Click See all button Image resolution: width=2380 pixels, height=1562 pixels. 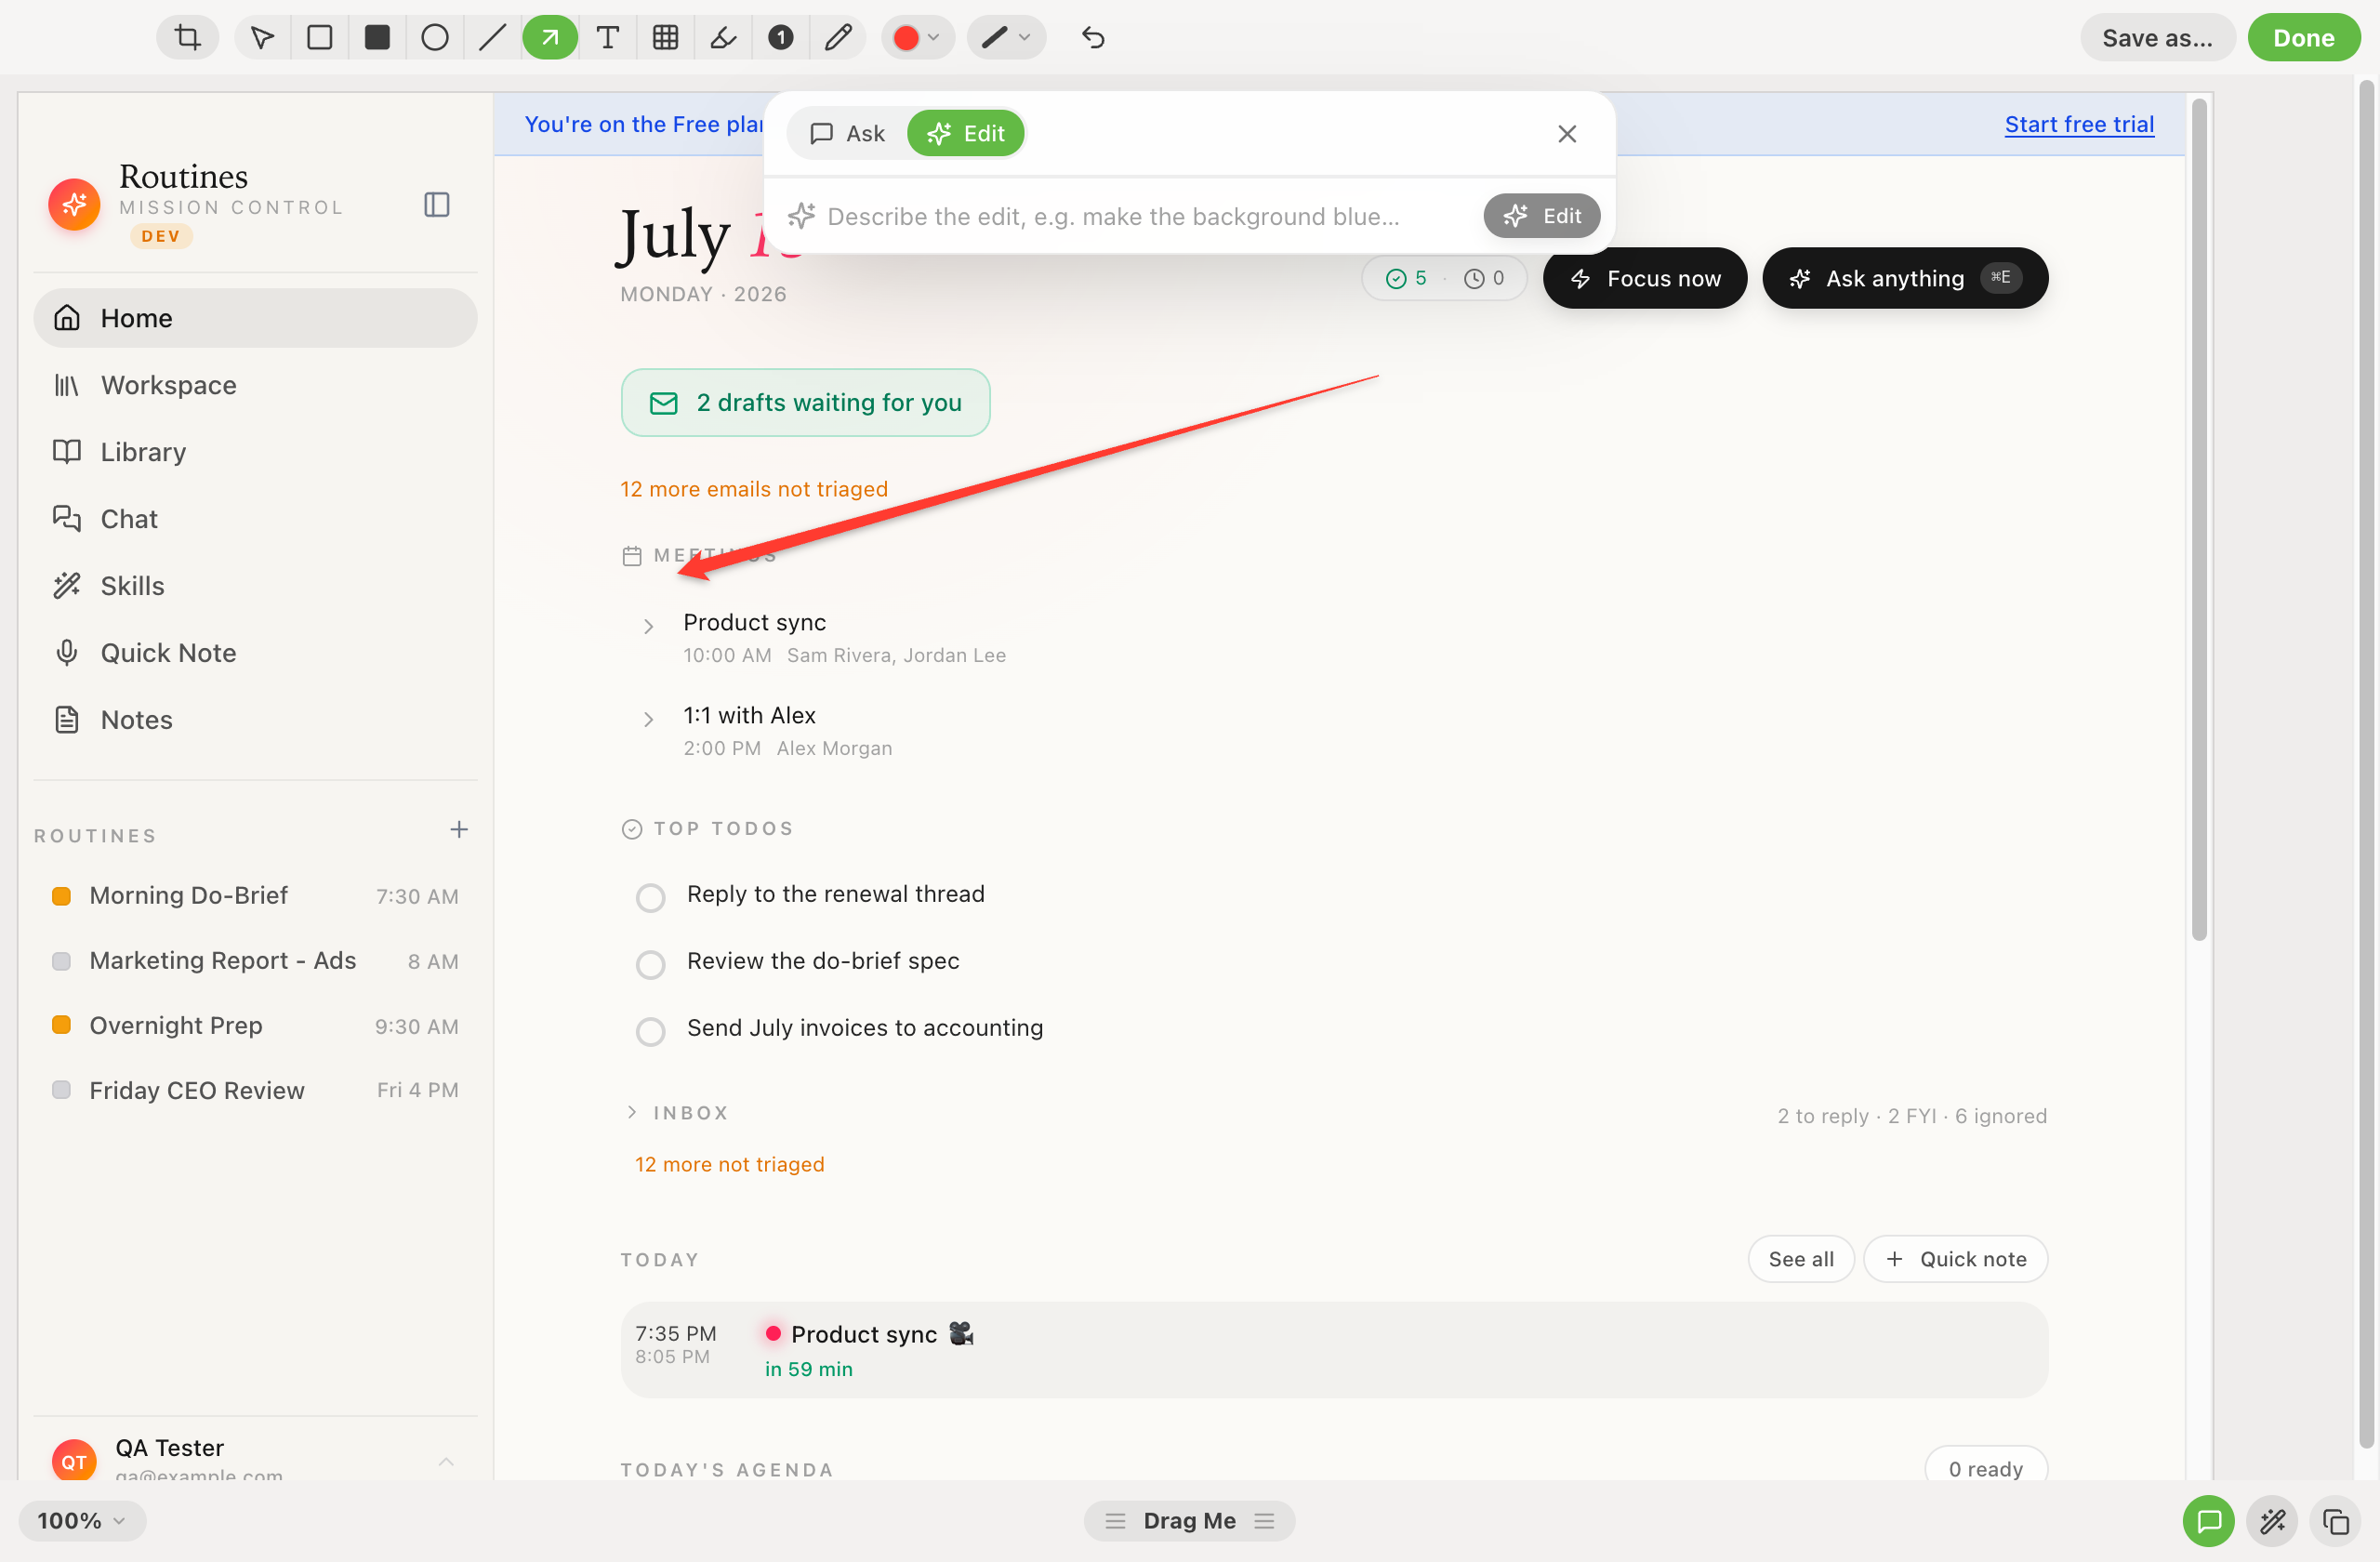pos(1801,1259)
